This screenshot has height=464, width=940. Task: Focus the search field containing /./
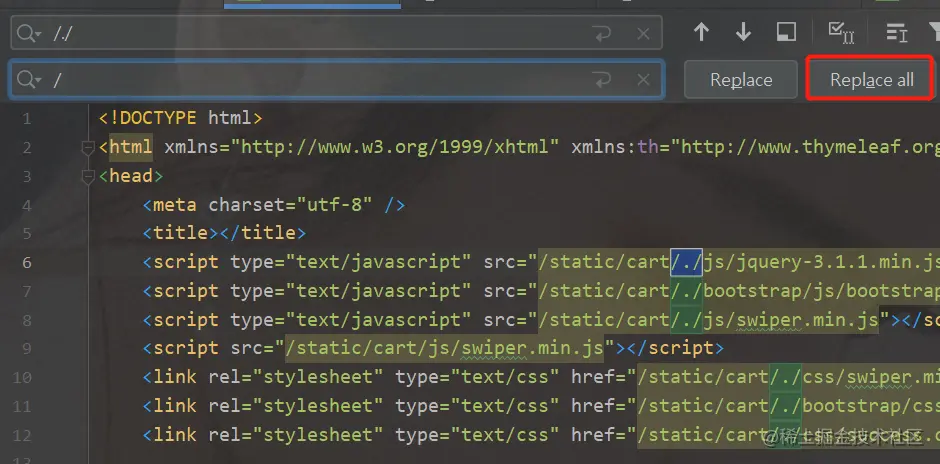click(x=336, y=33)
